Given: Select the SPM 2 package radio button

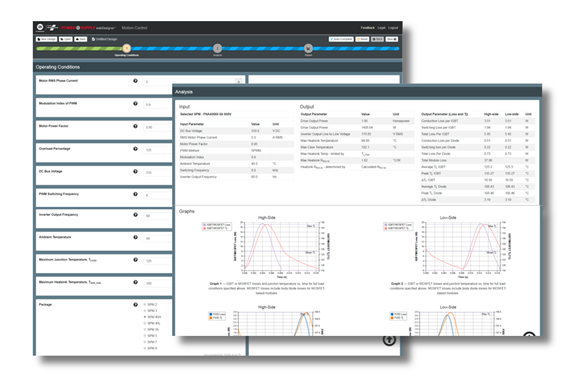Looking at the screenshot, I should pos(145,305).
